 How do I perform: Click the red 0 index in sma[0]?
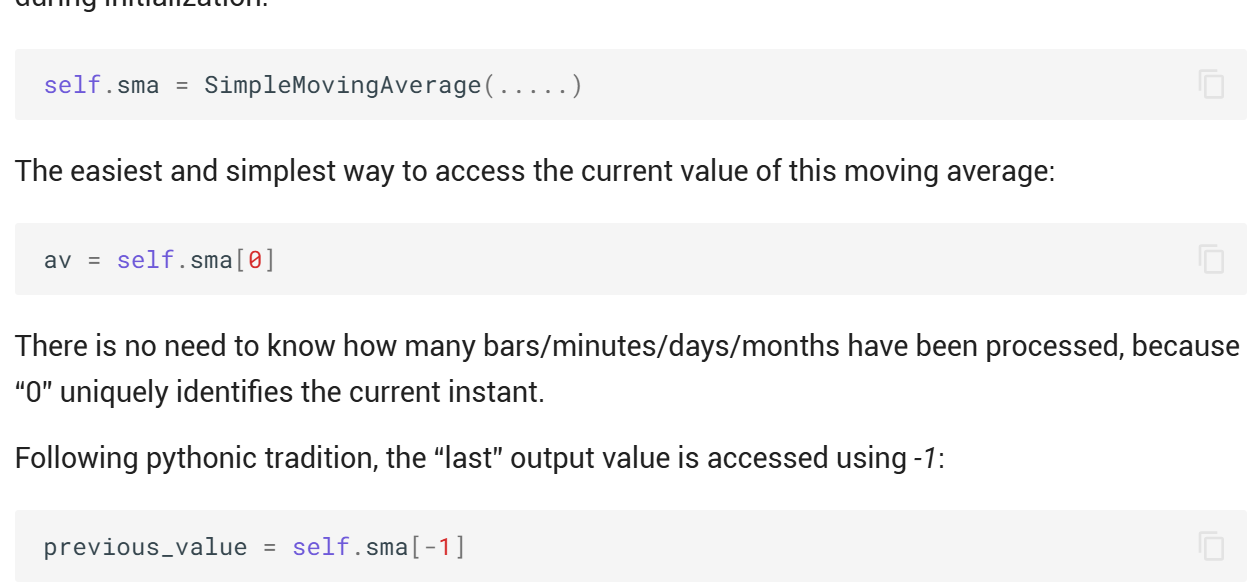pos(255,260)
